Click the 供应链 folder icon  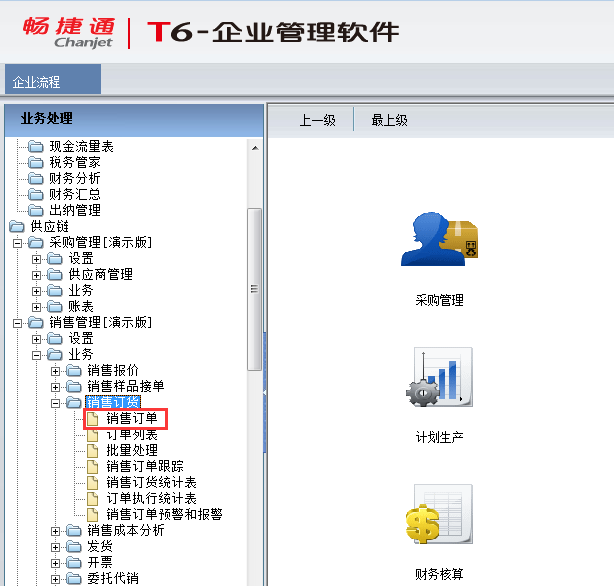(x=17, y=227)
